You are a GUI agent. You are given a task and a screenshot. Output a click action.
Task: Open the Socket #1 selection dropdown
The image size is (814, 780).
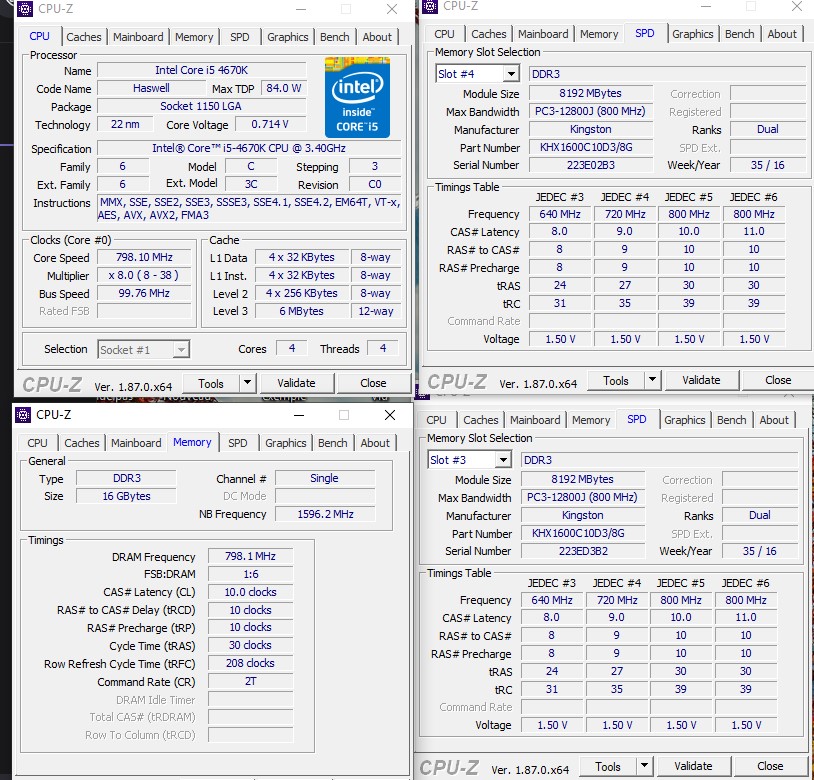(x=181, y=350)
